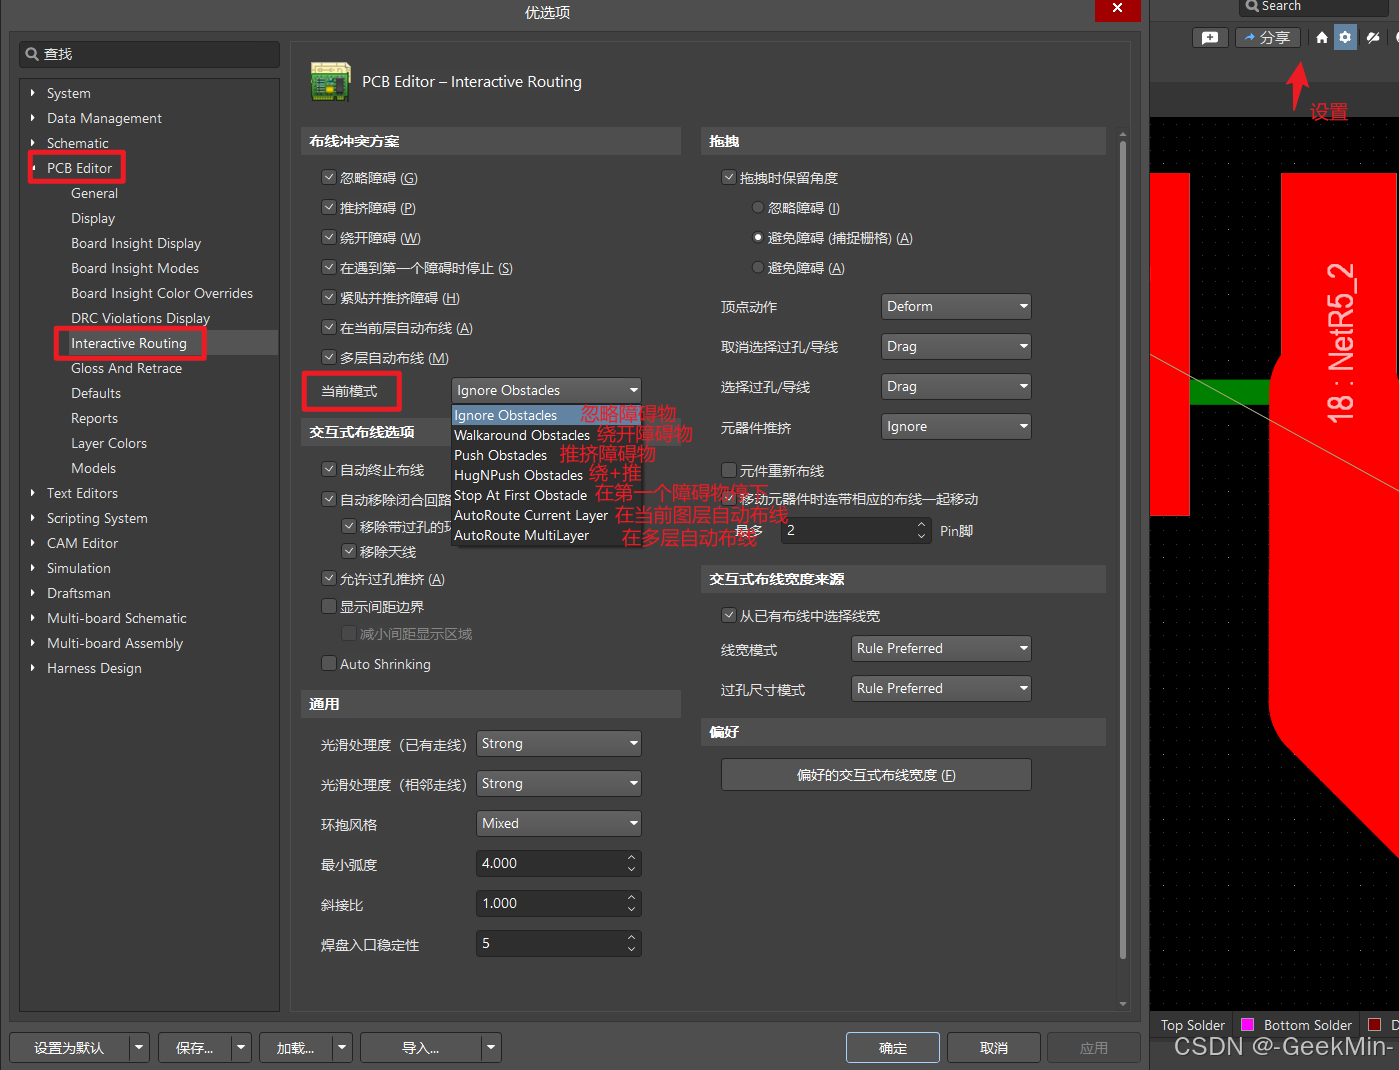Toggle the 忽略障碍 (G) checkbox

(328, 178)
